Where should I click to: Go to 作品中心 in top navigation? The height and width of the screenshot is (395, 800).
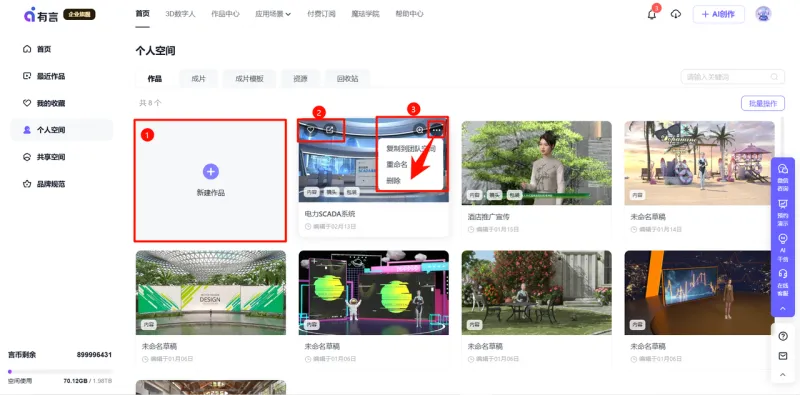pyautogui.click(x=225, y=14)
